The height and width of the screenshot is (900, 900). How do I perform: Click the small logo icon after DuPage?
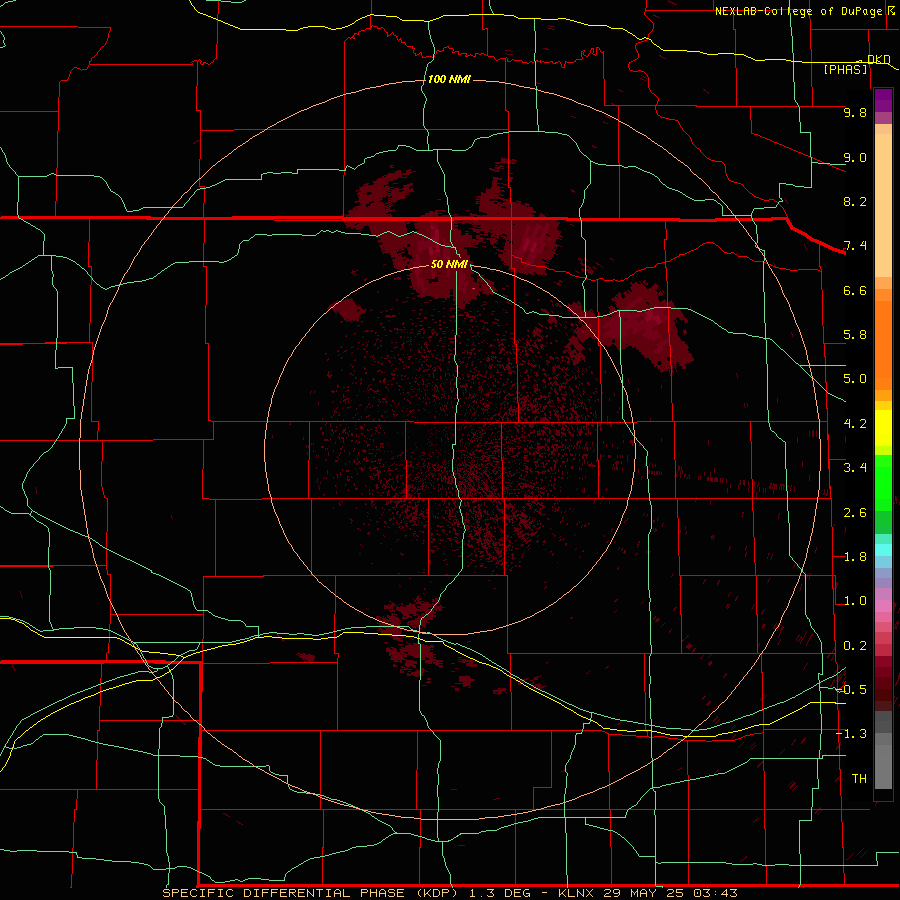[891, 11]
